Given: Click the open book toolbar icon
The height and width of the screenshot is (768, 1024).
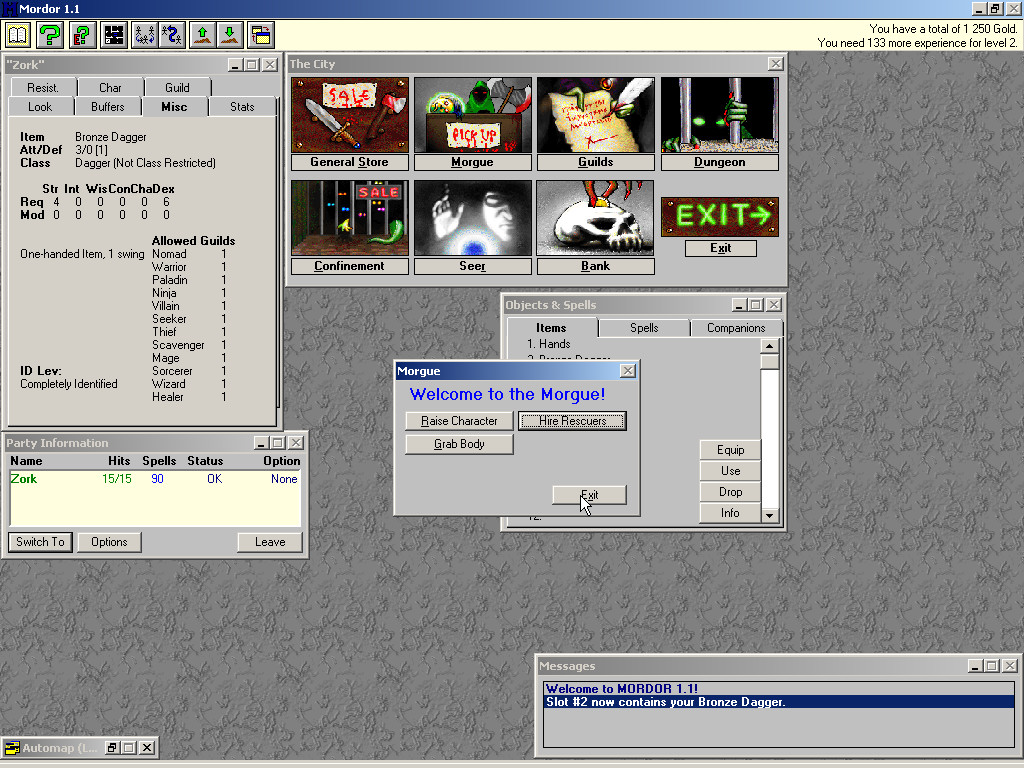Looking at the screenshot, I should tap(18, 35).
